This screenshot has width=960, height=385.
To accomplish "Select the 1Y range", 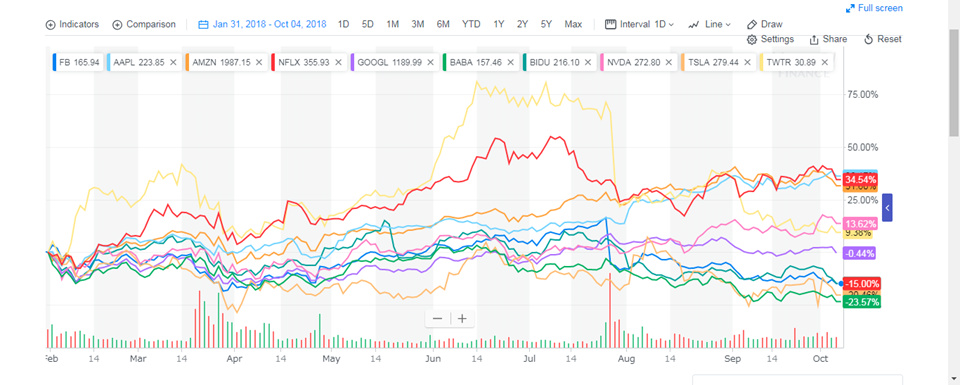I will pyautogui.click(x=498, y=24).
